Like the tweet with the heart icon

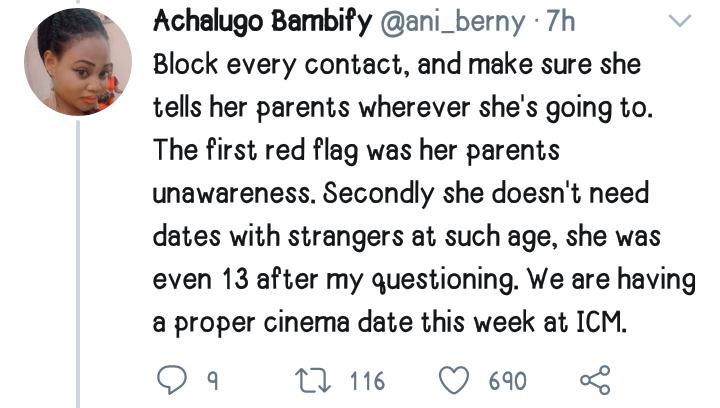pos(455,380)
